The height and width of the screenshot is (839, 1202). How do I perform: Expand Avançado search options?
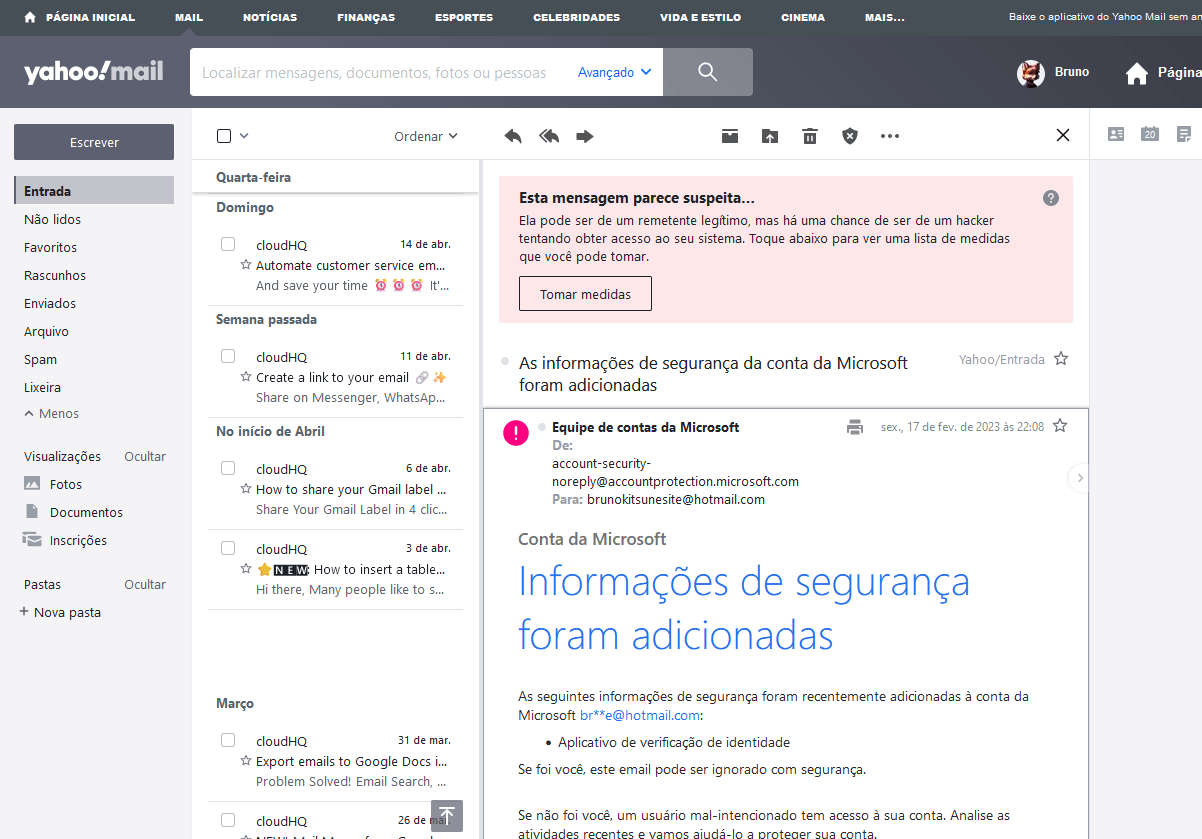[615, 72]
